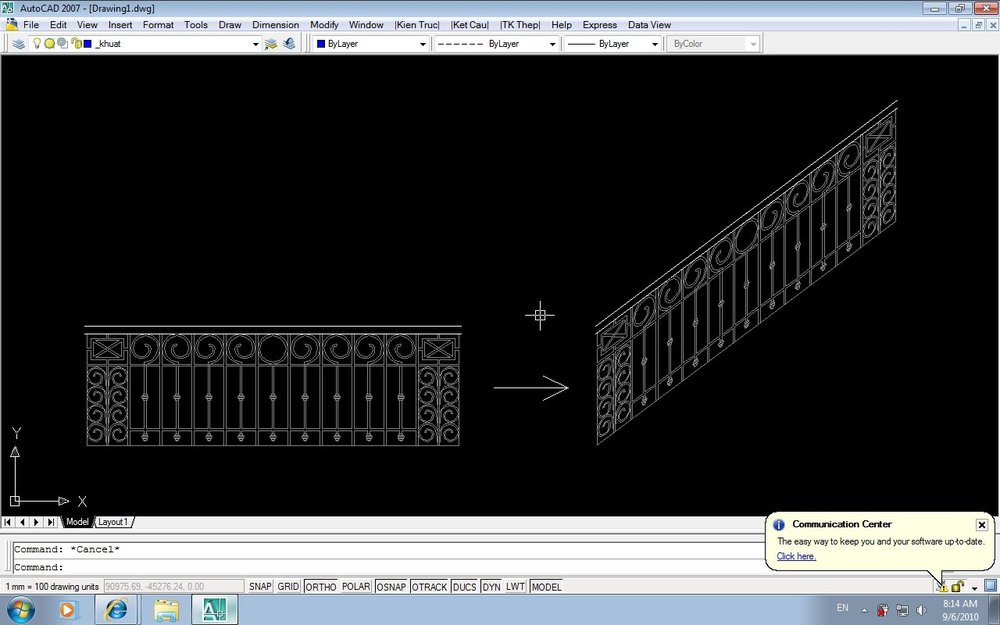Toggle the layer on/off lightbulb icon
Image resolution: width=1000 pixels, height=625 pixels.
(37, 43)
